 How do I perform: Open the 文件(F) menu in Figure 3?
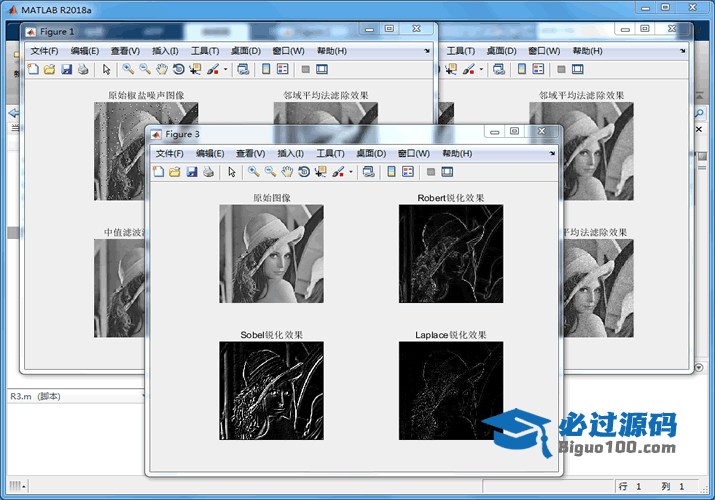170,154
